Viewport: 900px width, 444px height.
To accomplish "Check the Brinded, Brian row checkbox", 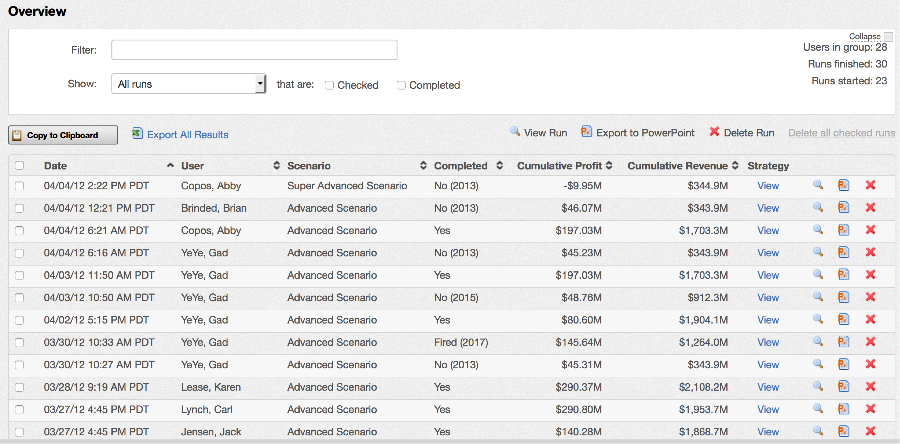I will click(x=20, y=208).
